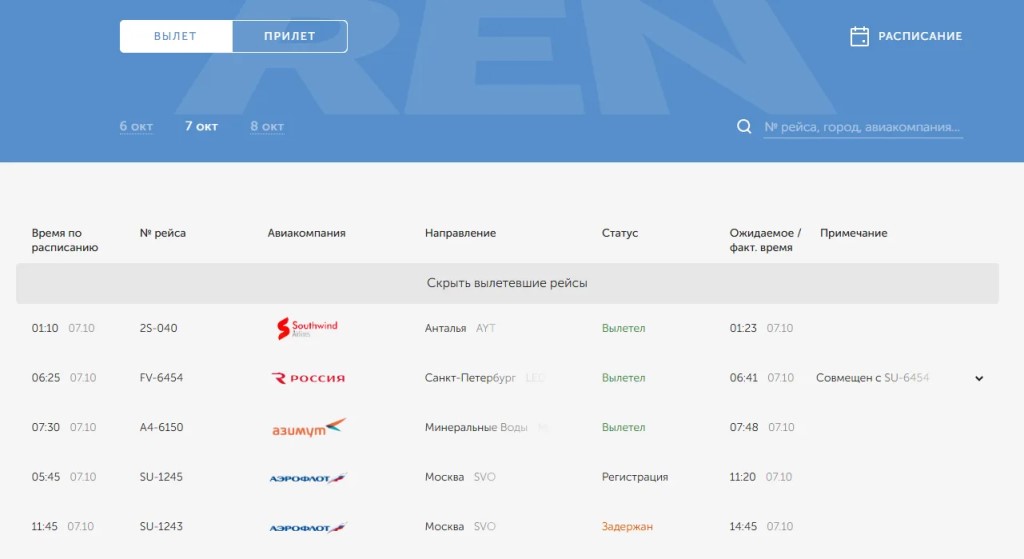This screenshot has width=1024, height=559.
Task: Click the Примечание column header
Action: pos(854,233)
